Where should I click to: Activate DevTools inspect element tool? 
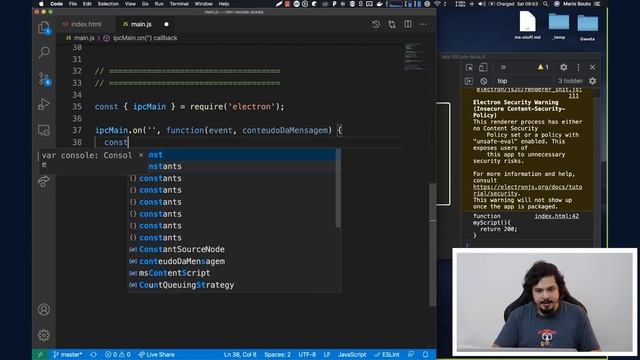click(469, 68)
